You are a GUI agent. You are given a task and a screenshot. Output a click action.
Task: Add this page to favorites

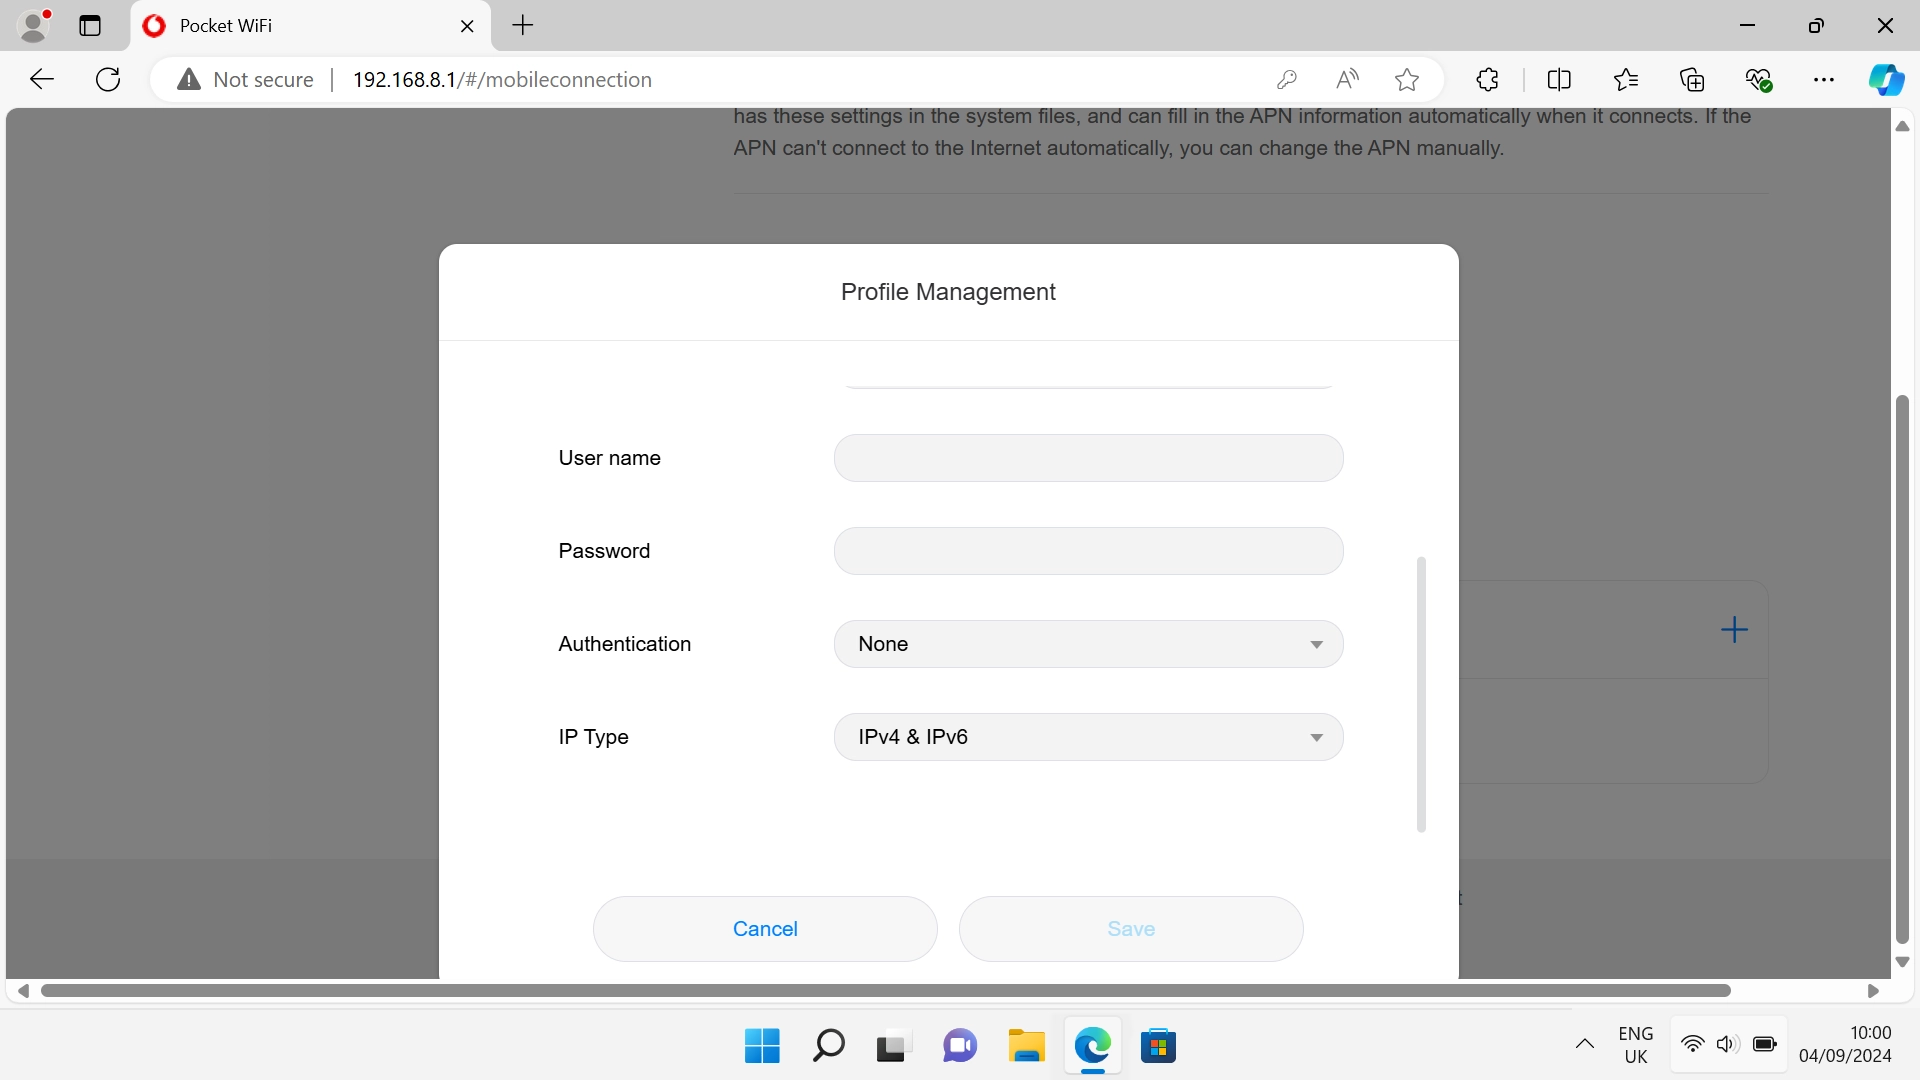click(x=1407, y=79)
